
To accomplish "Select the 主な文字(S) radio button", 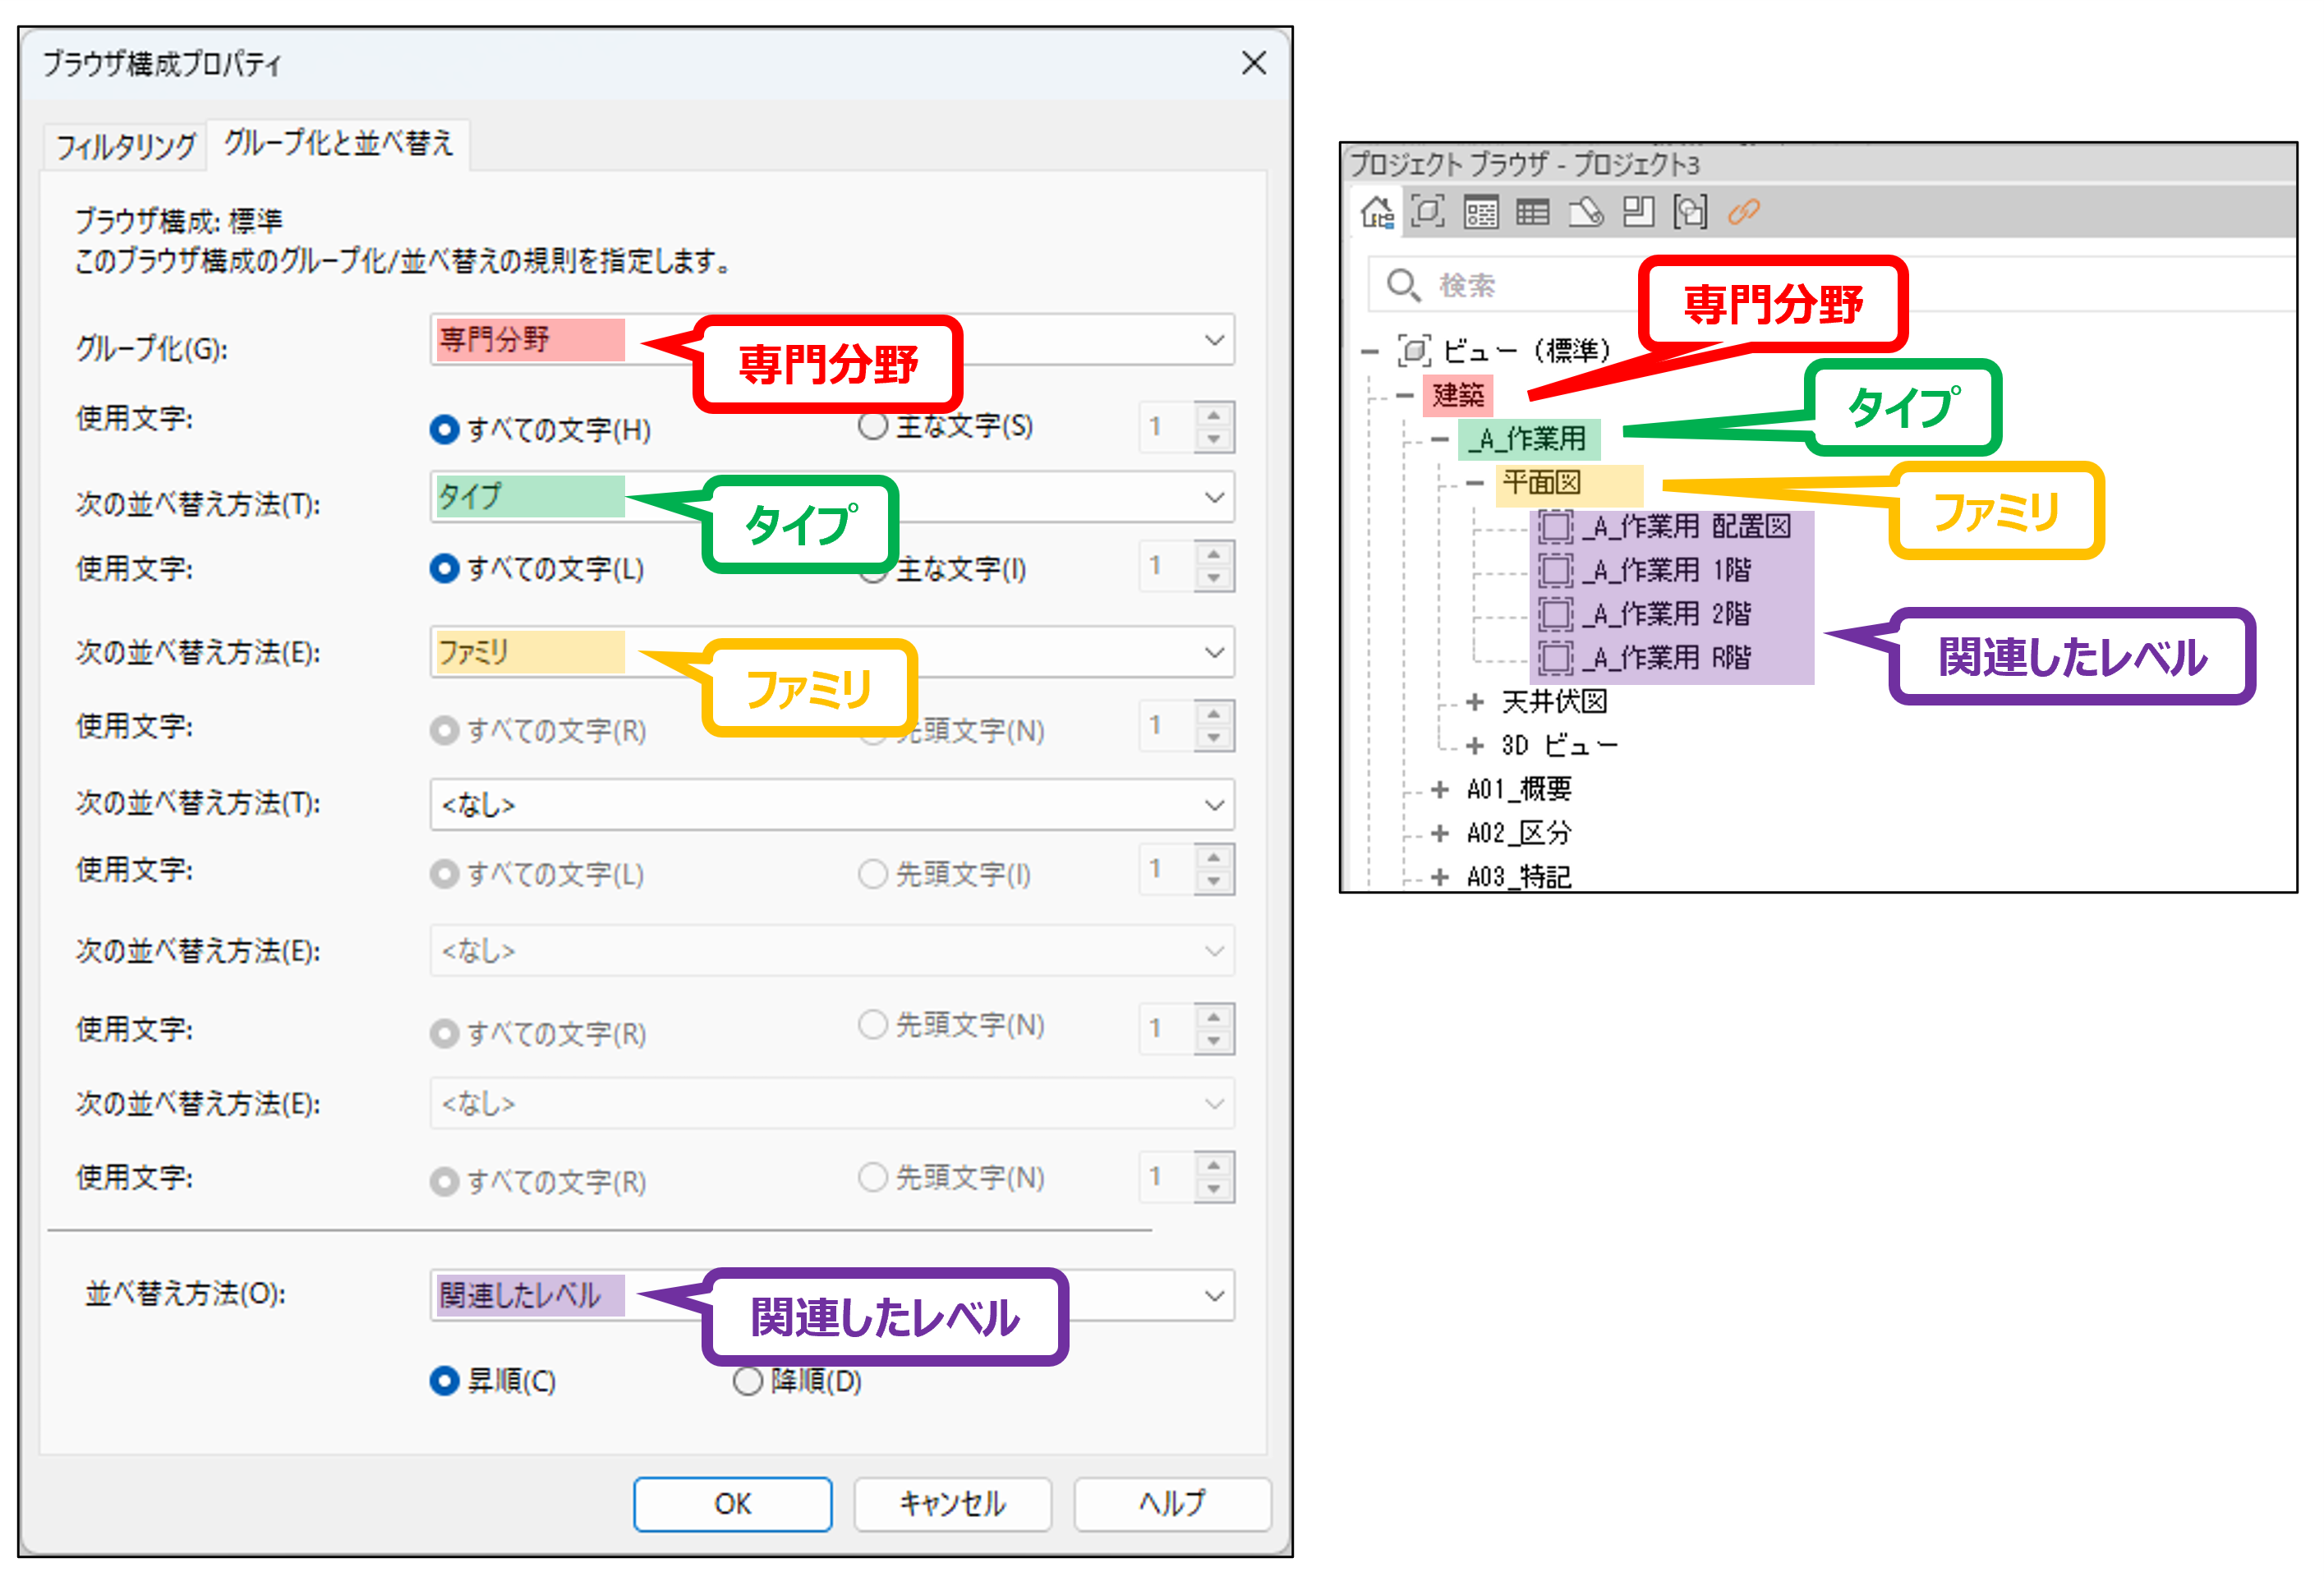I will pos(873,426).
